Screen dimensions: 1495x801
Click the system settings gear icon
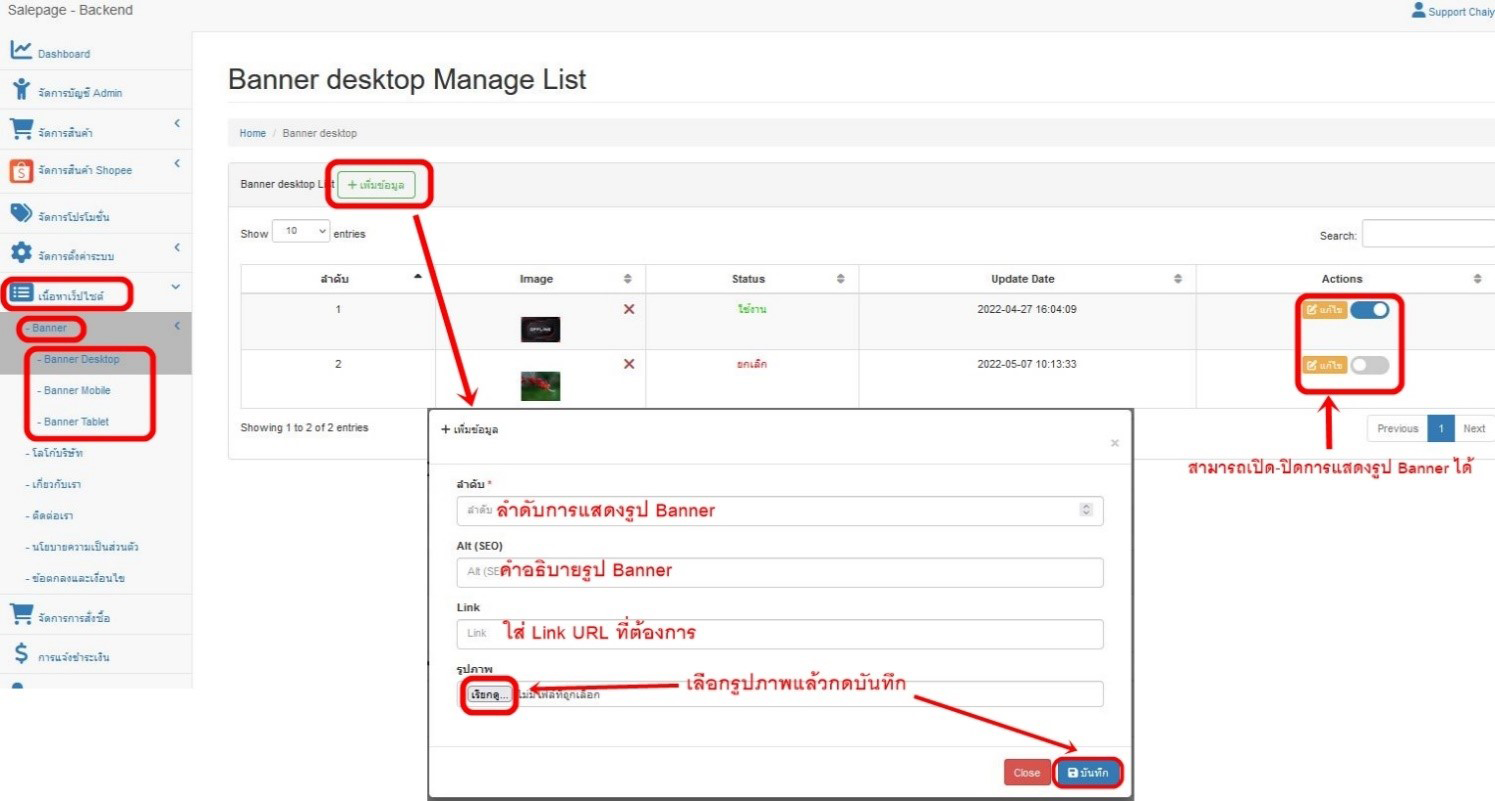click(22, 253)
